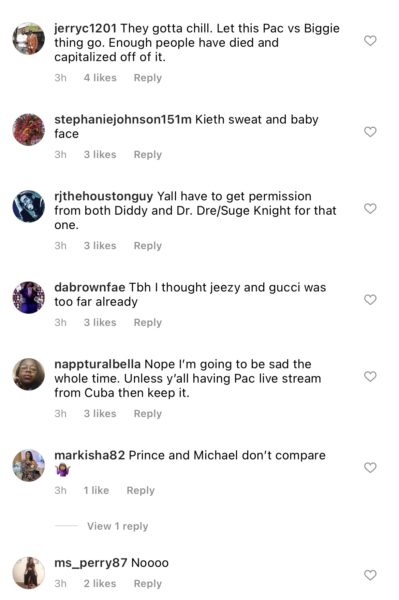The width and height of the screenshot is (399, 600).
Task: Tap the heart next to dabrownfae's comment
Action: pos(370,300)
